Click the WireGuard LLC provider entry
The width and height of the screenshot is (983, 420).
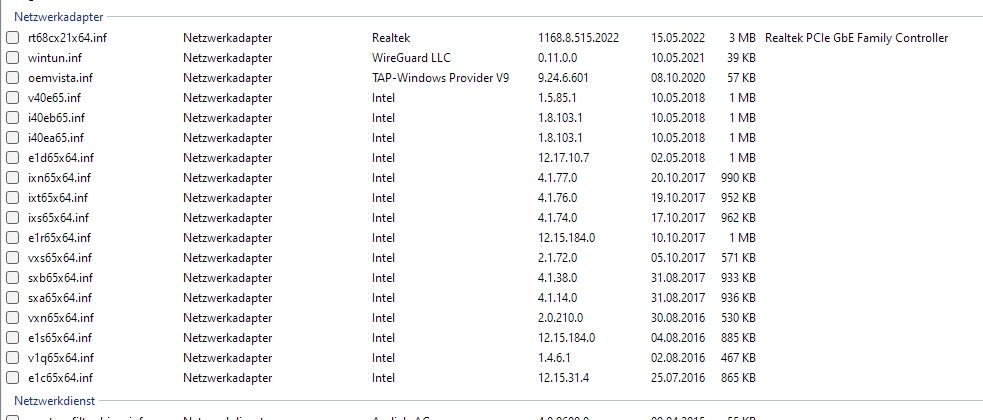[411, 58]
